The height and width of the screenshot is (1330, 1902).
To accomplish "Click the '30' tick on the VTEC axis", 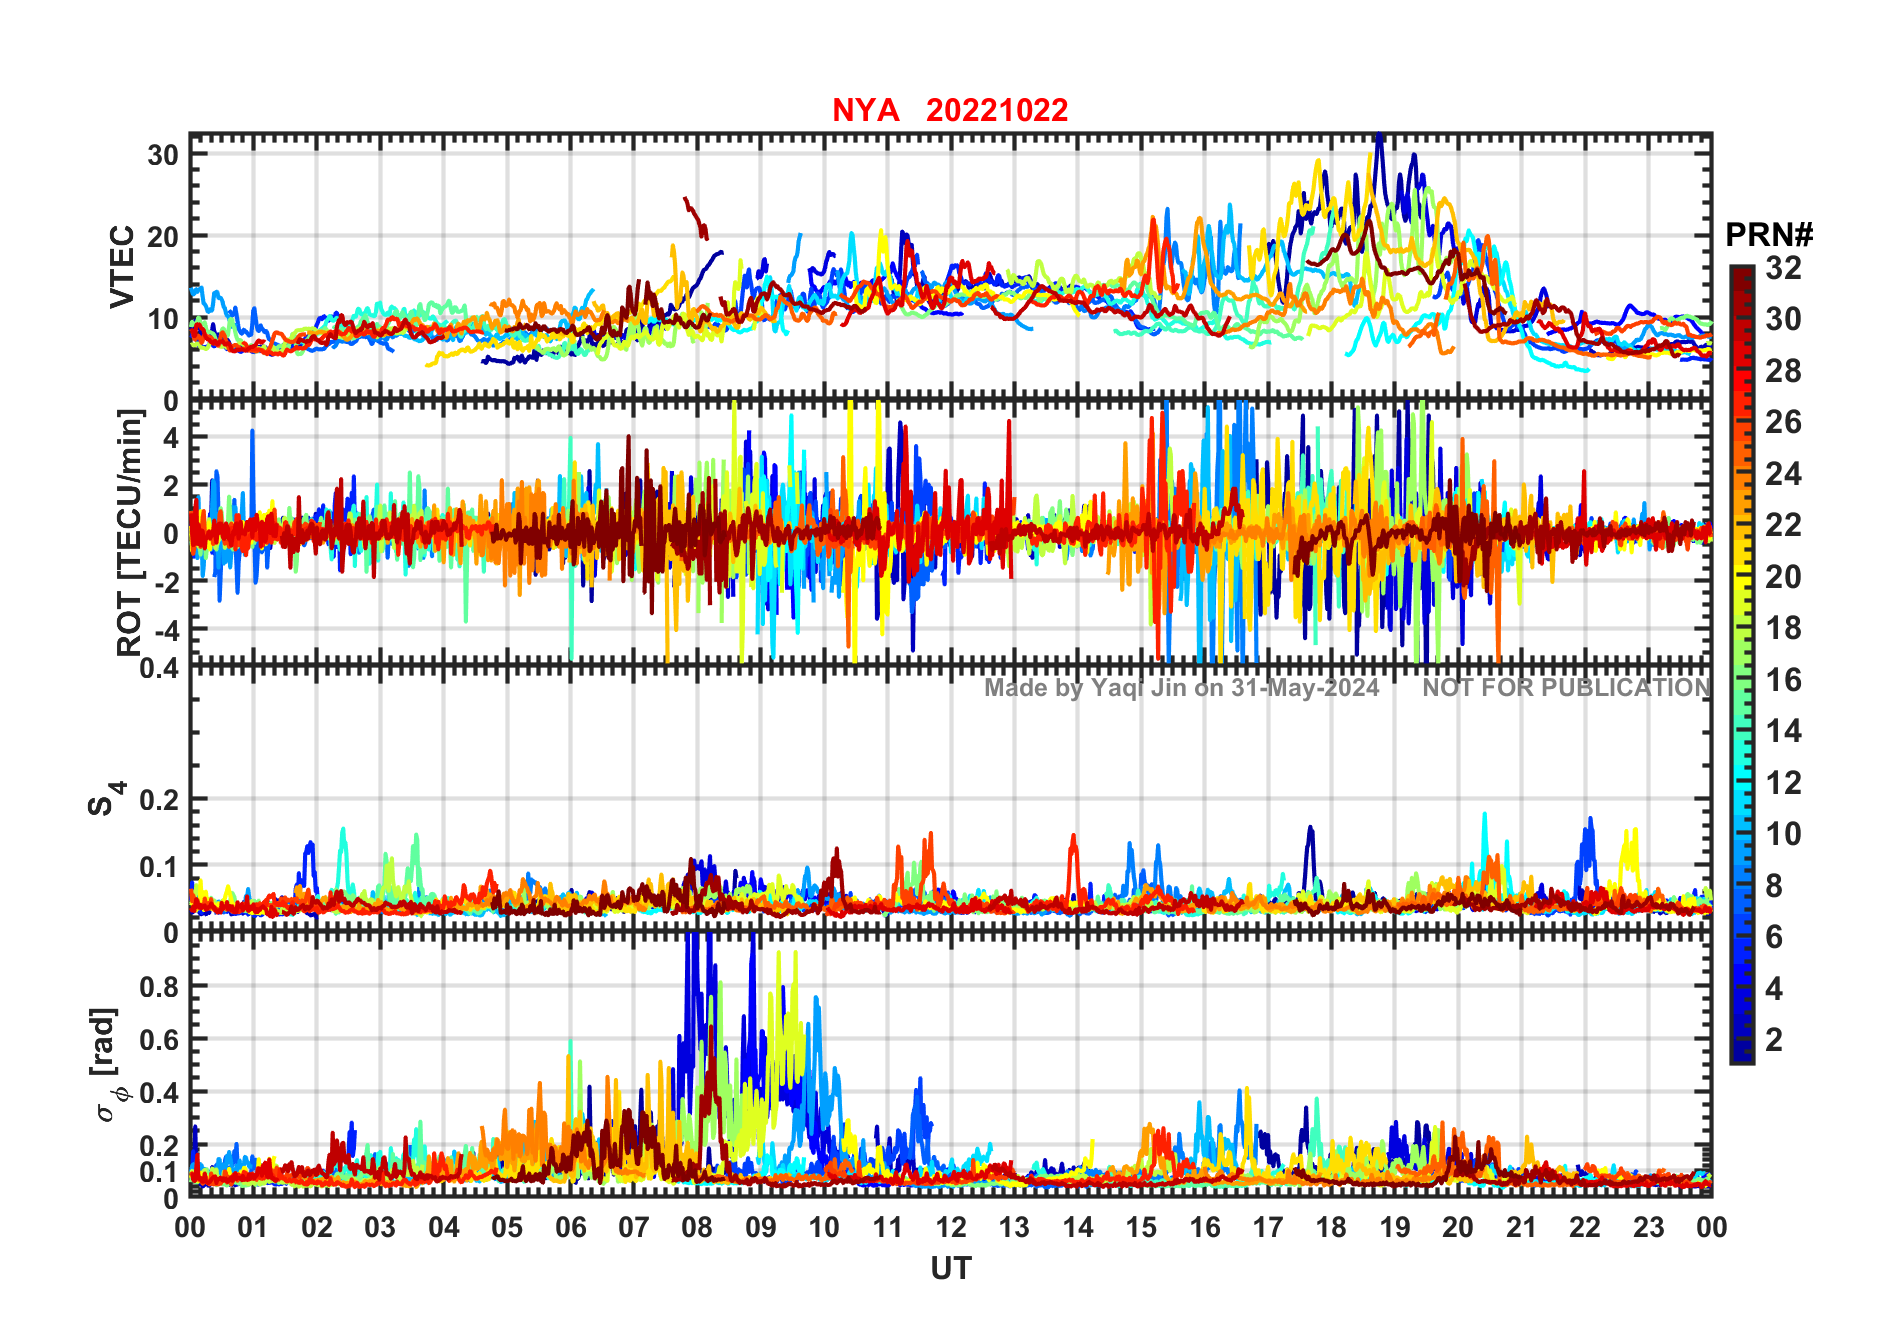I will tap(163, 155).
